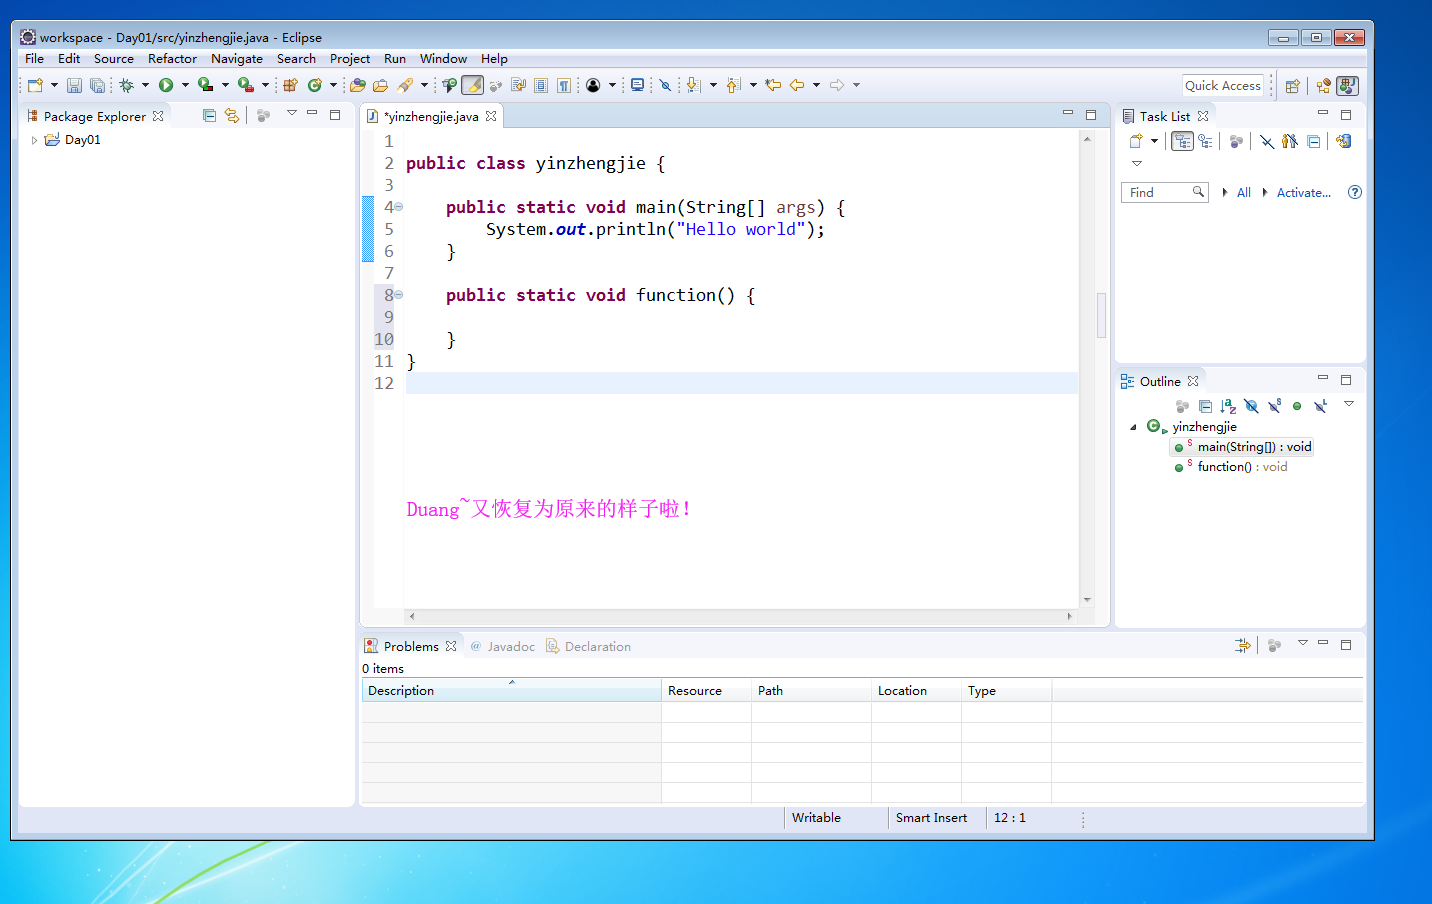The image size is (1432, 904).
Task: Click the Quick Access search field
Action: click(x=1222, y=86)
